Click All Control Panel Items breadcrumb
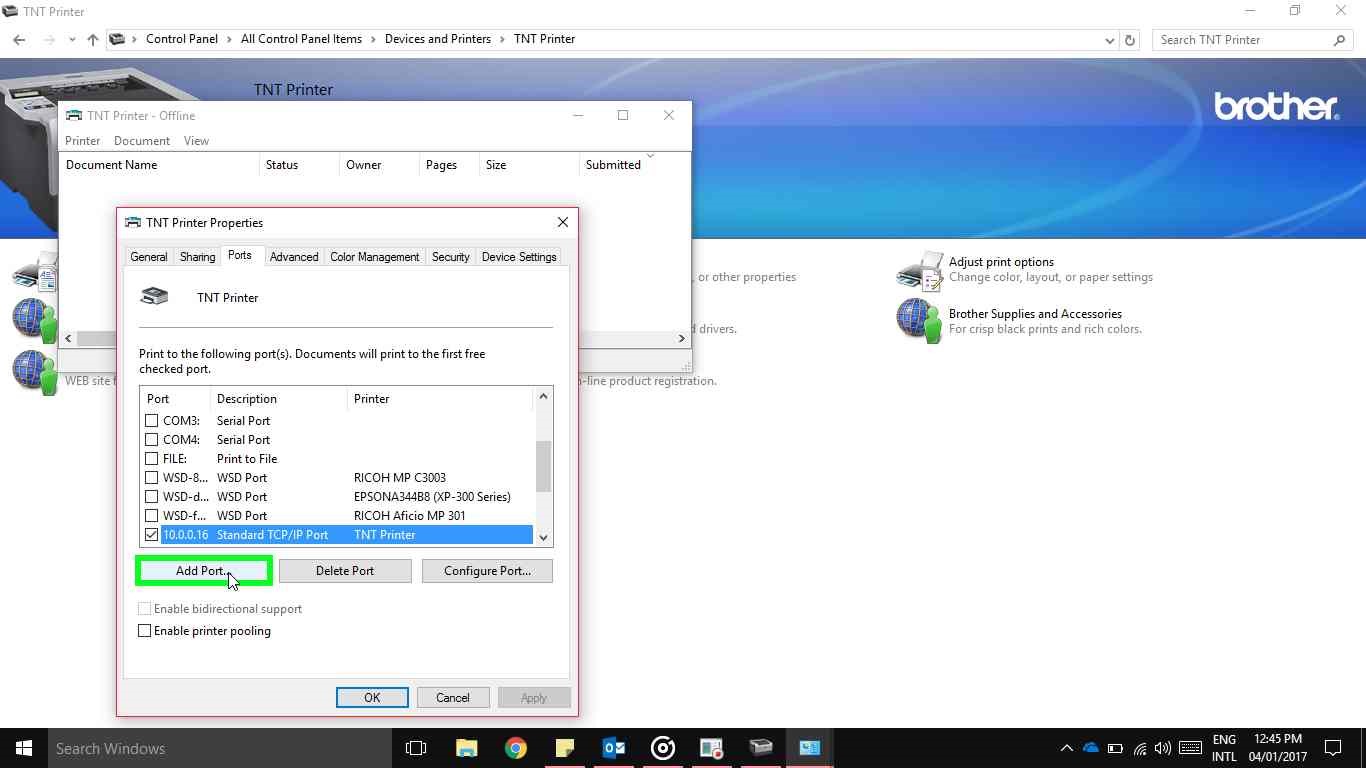 pos(301,39)
